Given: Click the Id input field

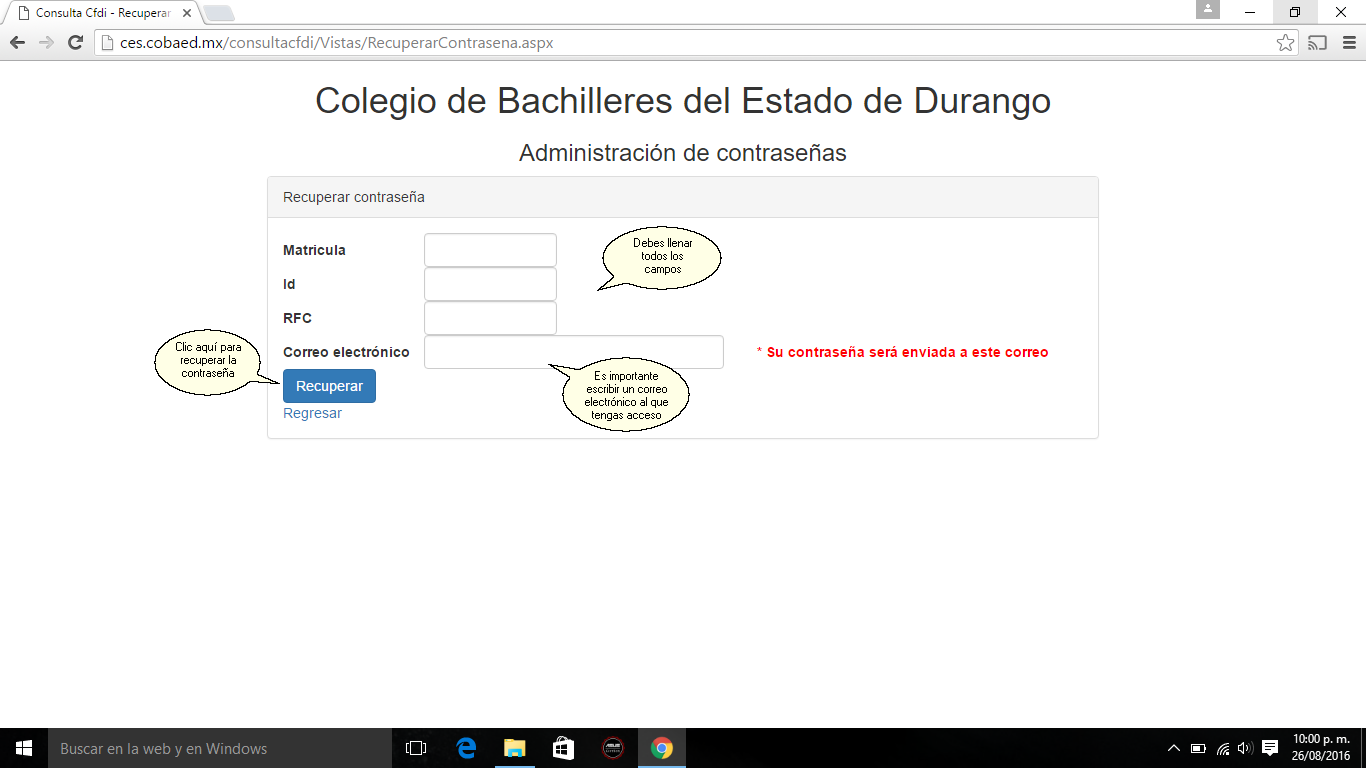Looking at the screenshot, I should [490, 284].
